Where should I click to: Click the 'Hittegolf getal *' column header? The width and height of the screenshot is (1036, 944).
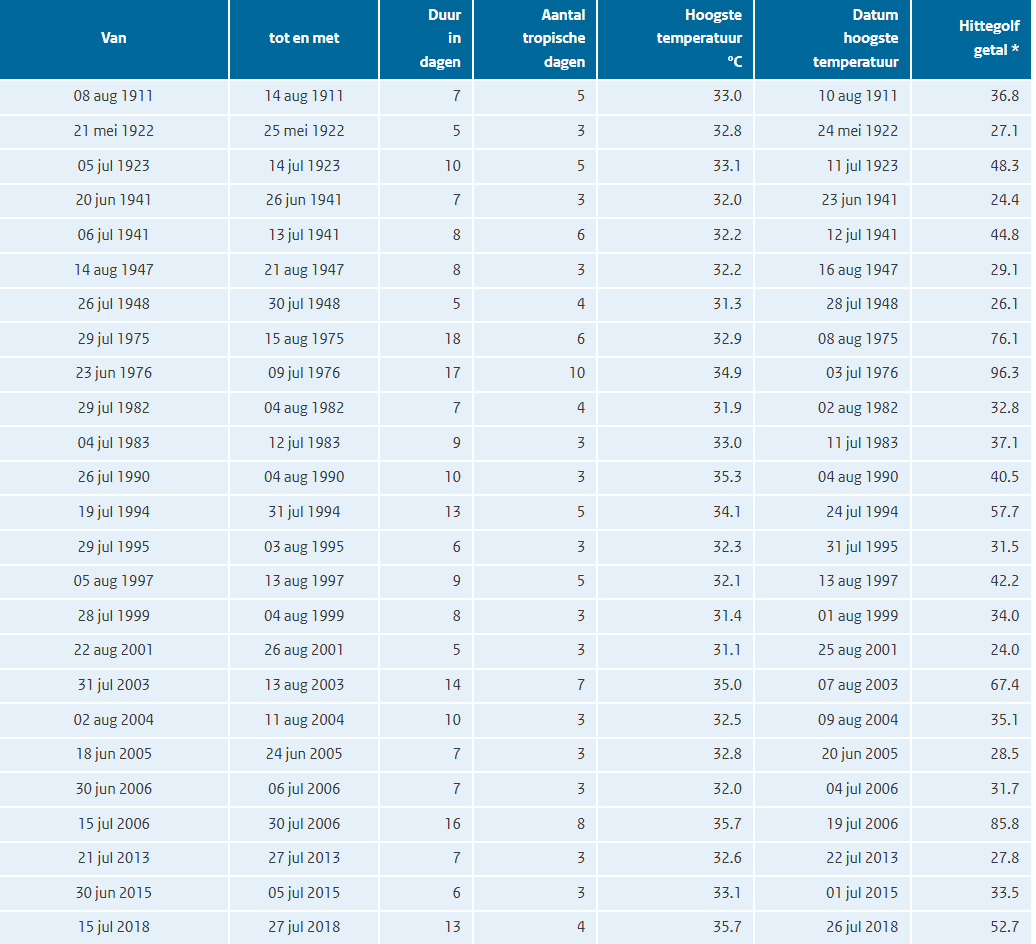(988, 38)
